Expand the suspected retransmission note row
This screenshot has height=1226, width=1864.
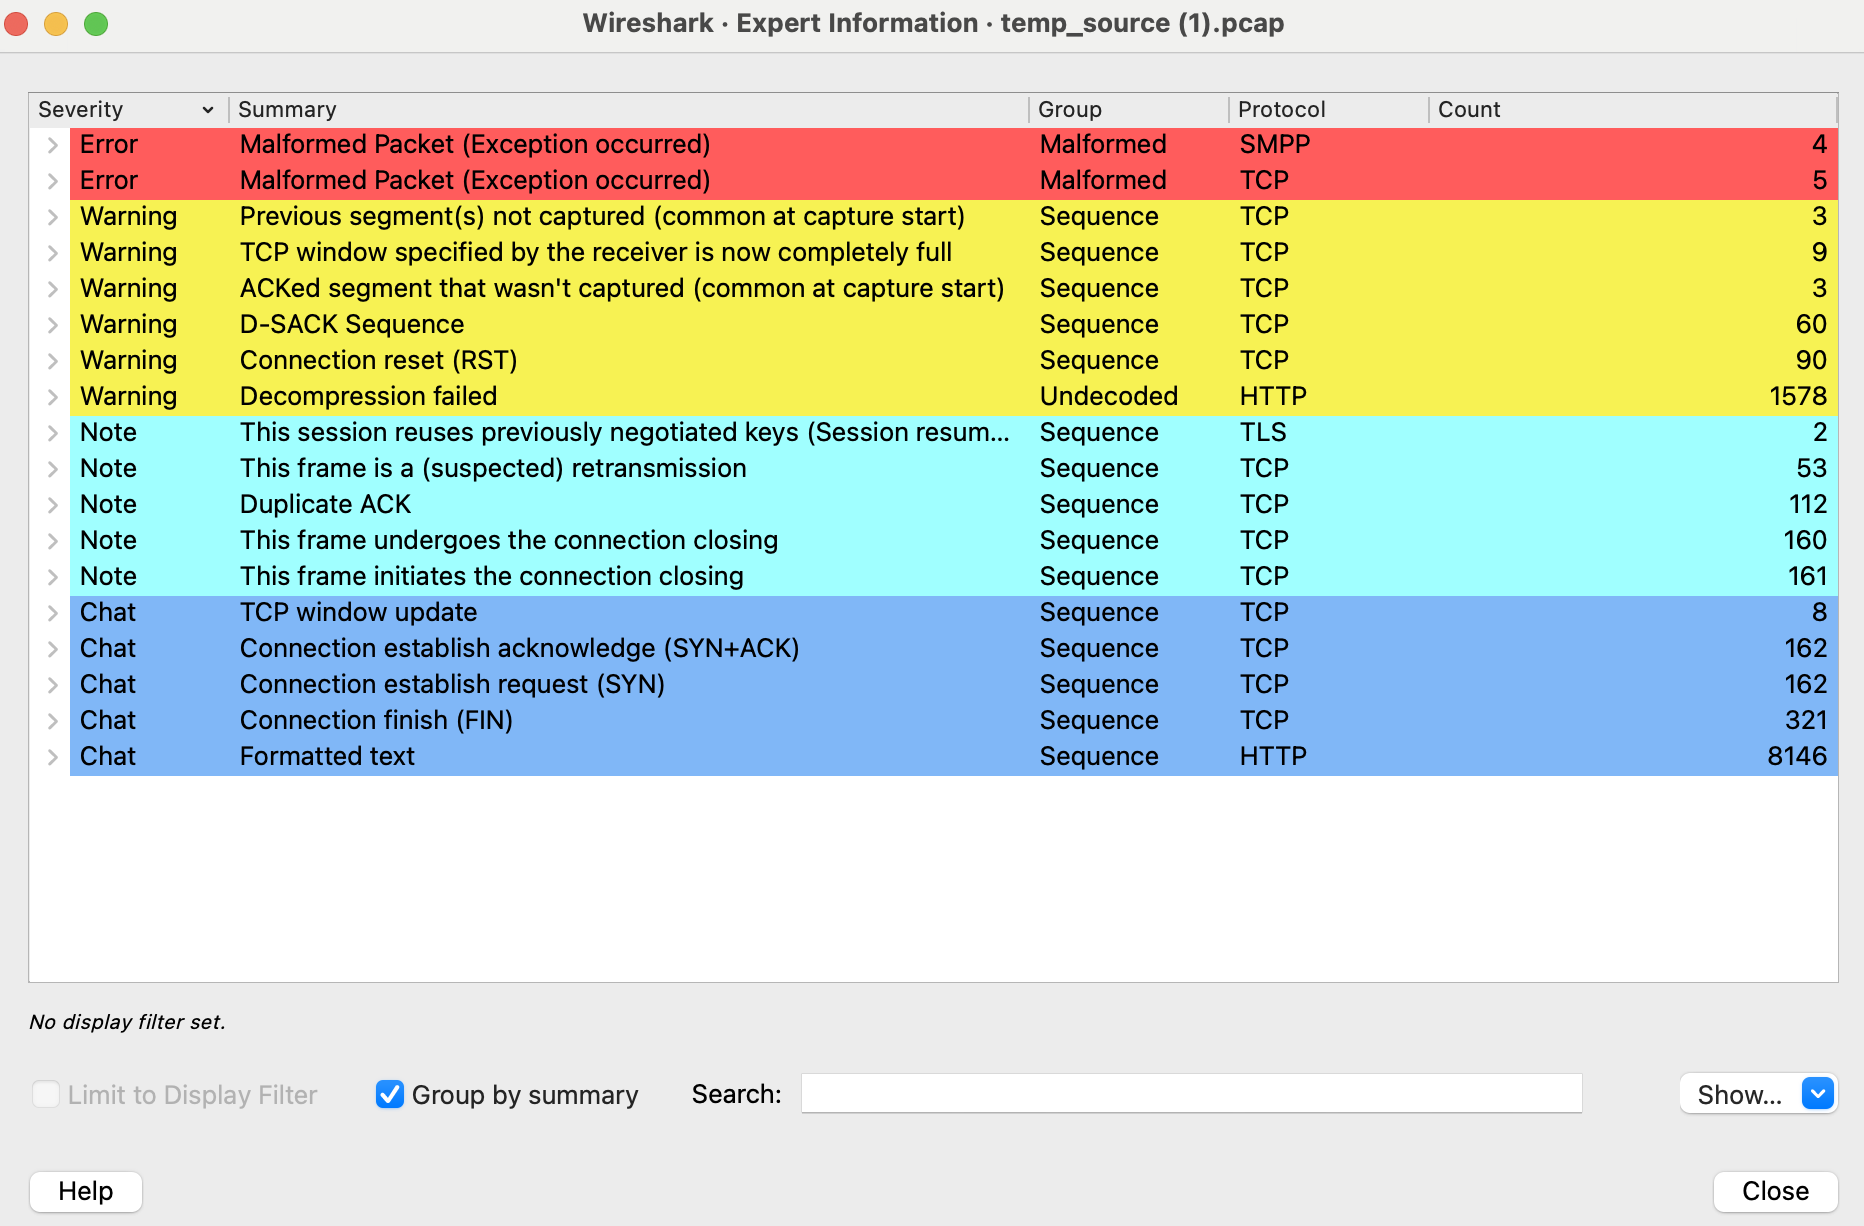53,469
